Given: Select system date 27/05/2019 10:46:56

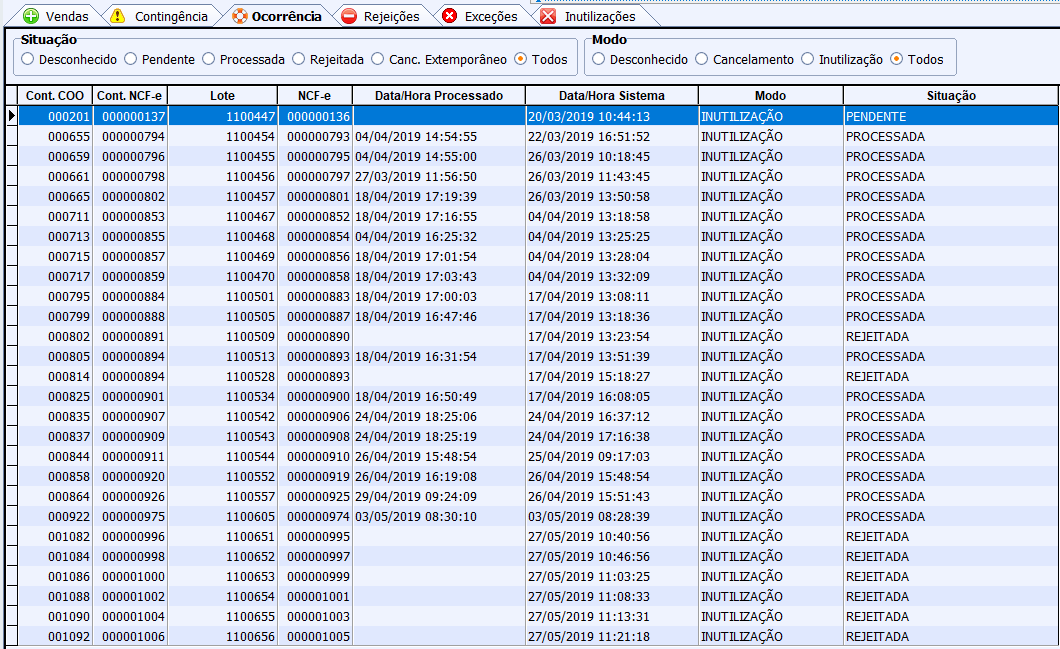Looking at the screenshot, I should click(612, 556).
